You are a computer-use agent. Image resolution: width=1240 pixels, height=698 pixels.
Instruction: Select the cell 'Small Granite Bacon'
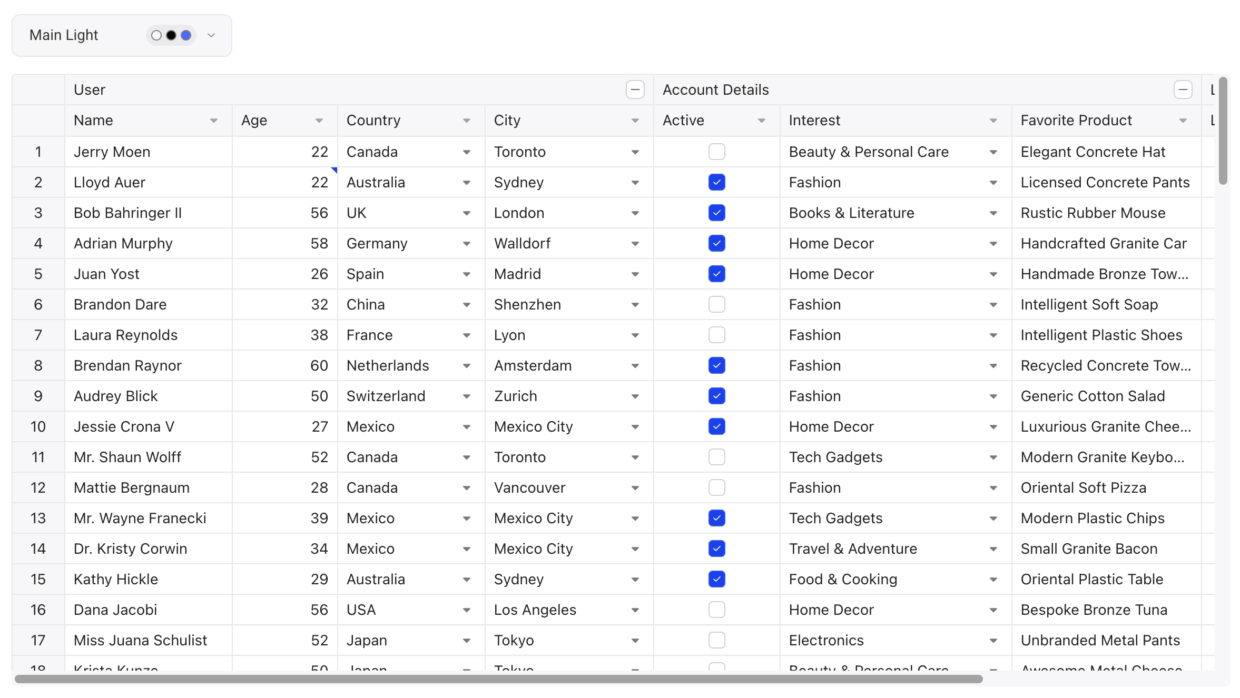coord(1107,548)
